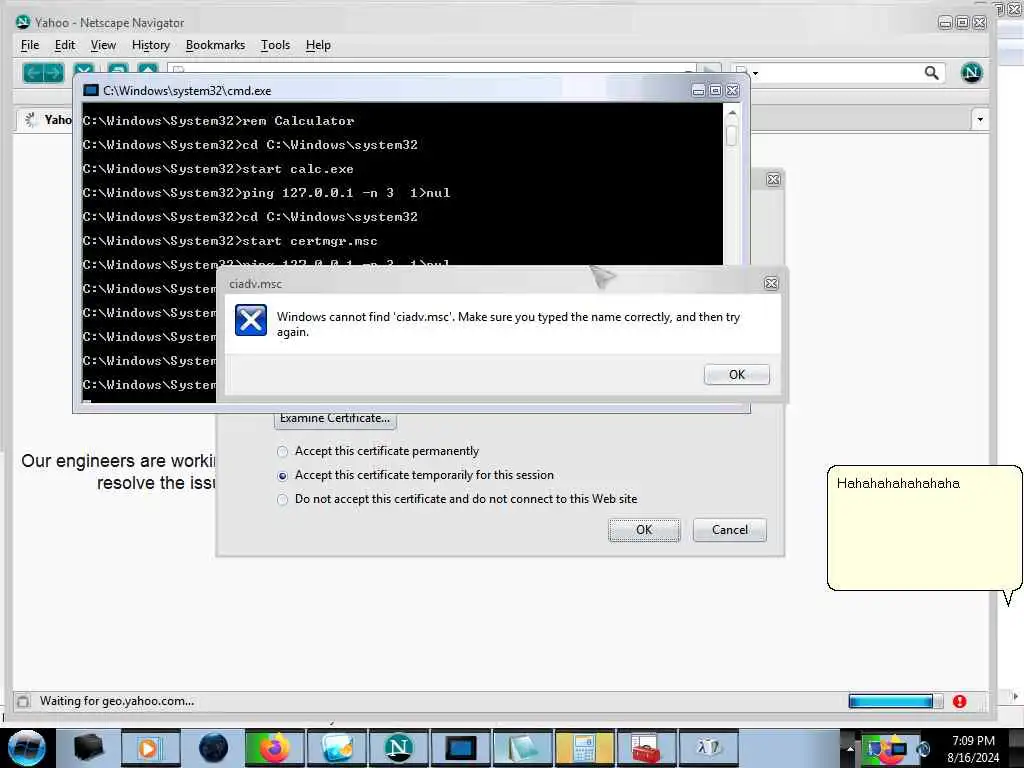Screen dimensions: 1024x768
Task: Click the cmd window scrollbar thumb
Action: tap(731, 135)
